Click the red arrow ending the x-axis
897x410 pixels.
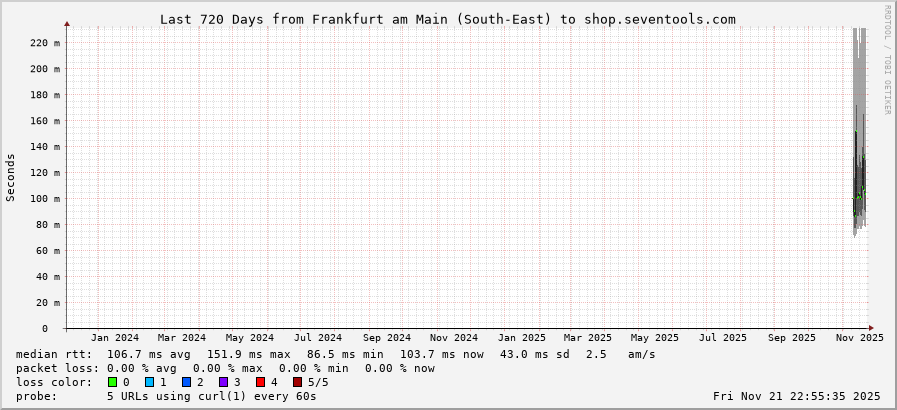point(871,328)
